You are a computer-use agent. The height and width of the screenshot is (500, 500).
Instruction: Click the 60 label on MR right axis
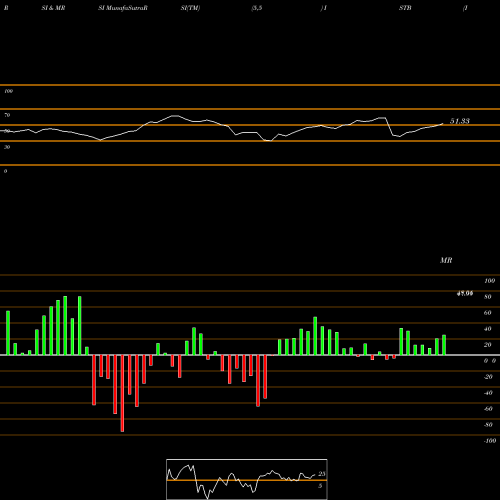(488, 313)
